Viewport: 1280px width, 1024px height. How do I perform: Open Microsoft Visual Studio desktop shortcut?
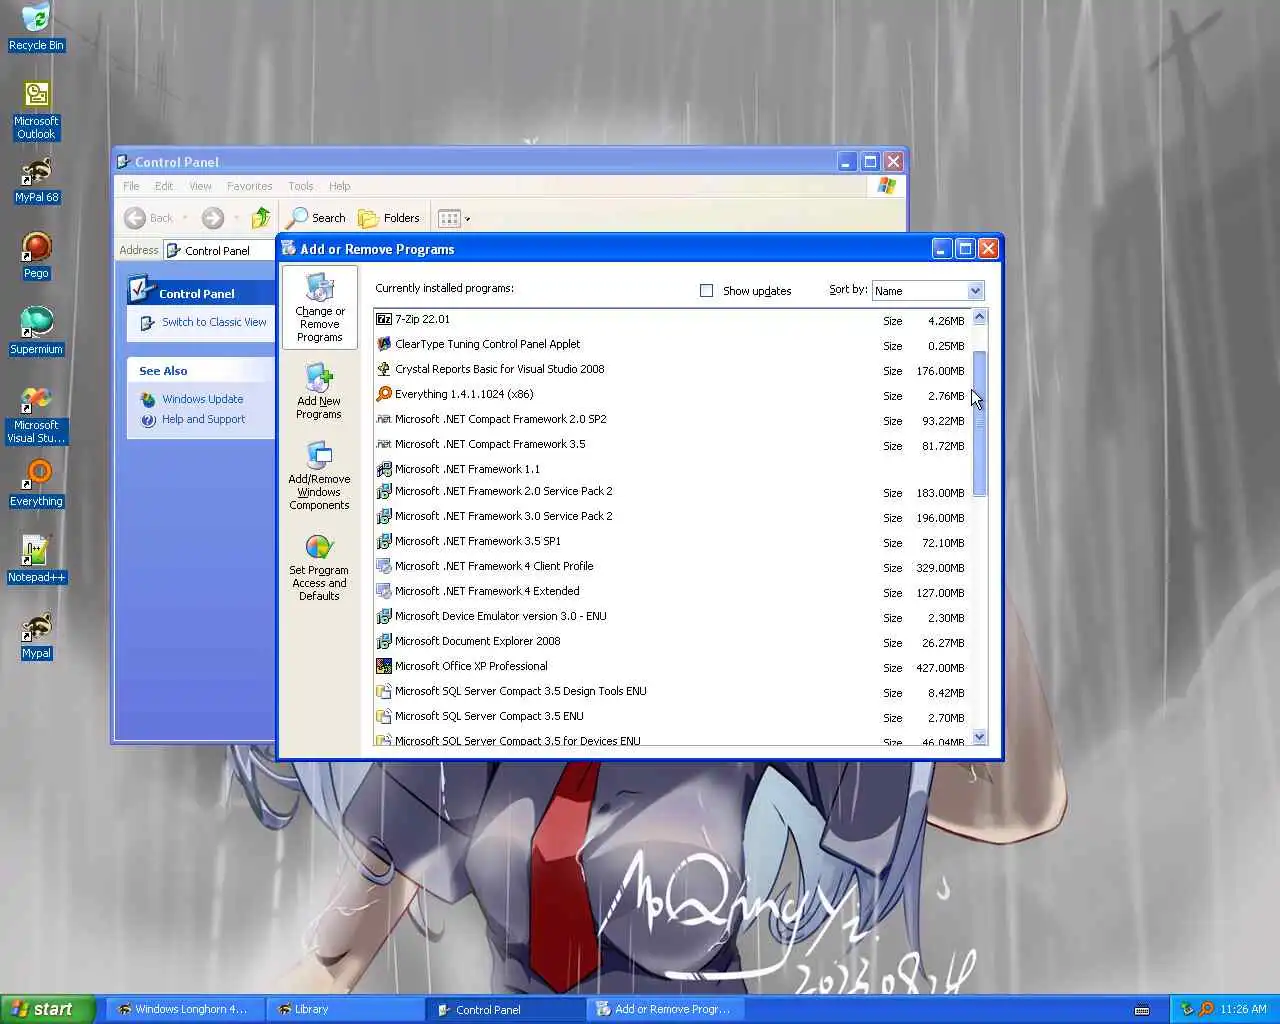click(36, 415)
